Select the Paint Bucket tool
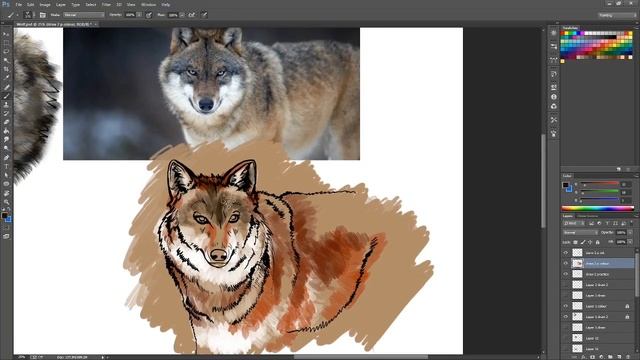 [x=6, y=131]
